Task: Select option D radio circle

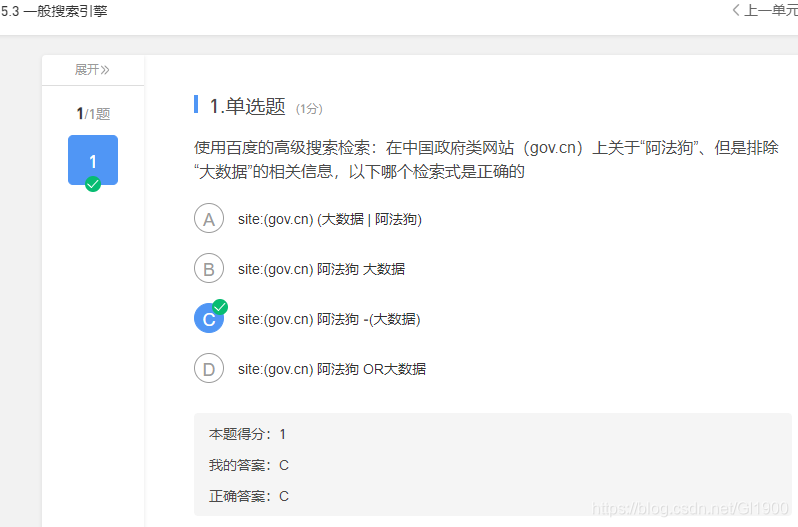Action: click(209, 368)
